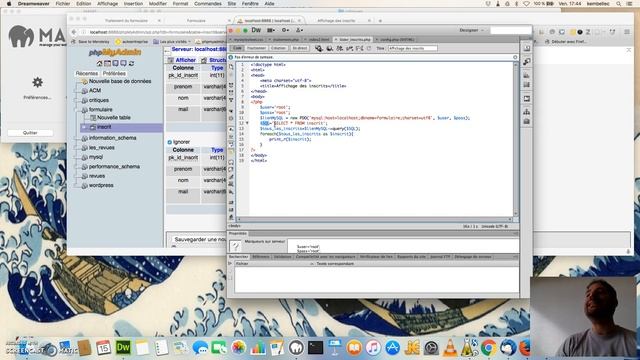
Task: Open the Validation panel tab
Action: (x=282, y=257)
